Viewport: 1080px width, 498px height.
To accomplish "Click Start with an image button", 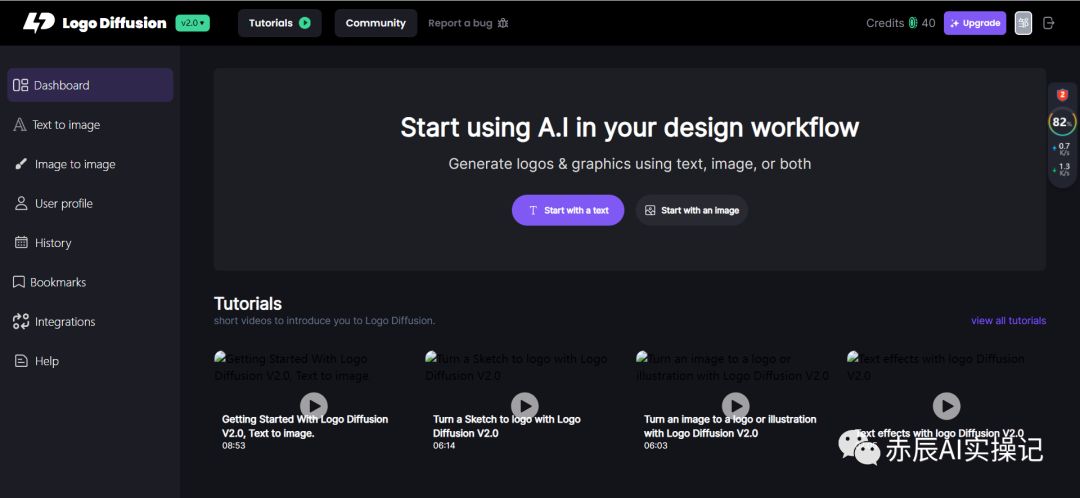I will [x=692, y=210].
